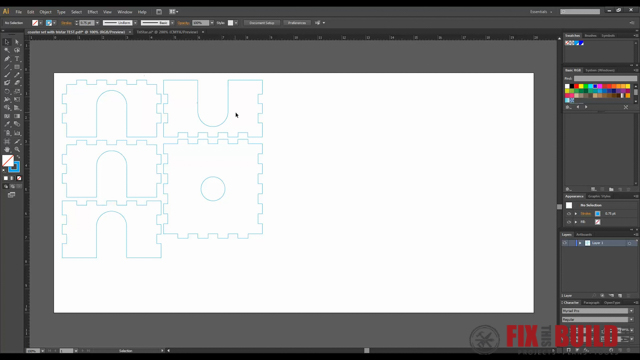Click the orange Stroke label link

click(66, 23)
